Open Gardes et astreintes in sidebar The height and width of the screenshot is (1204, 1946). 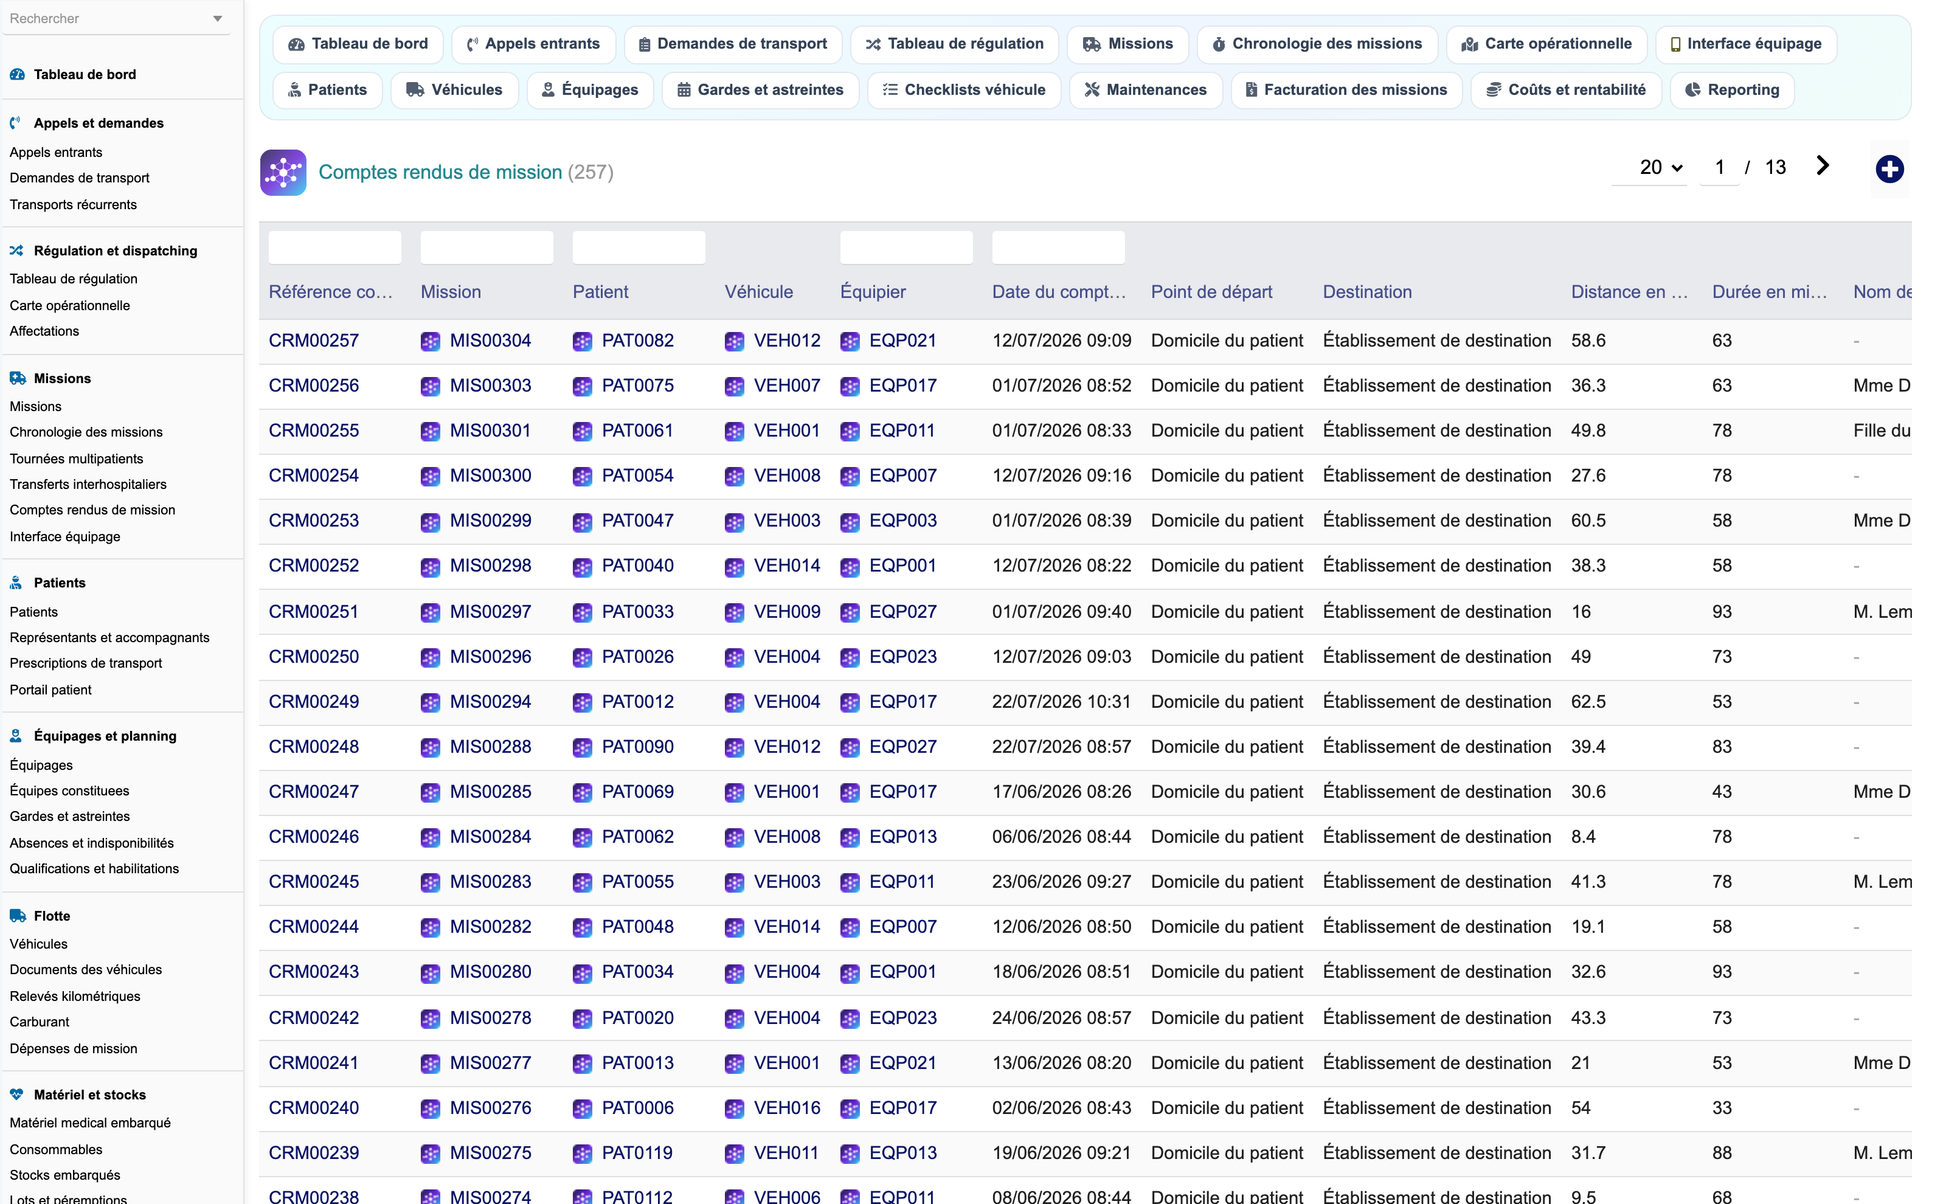[x=69, y=817]
